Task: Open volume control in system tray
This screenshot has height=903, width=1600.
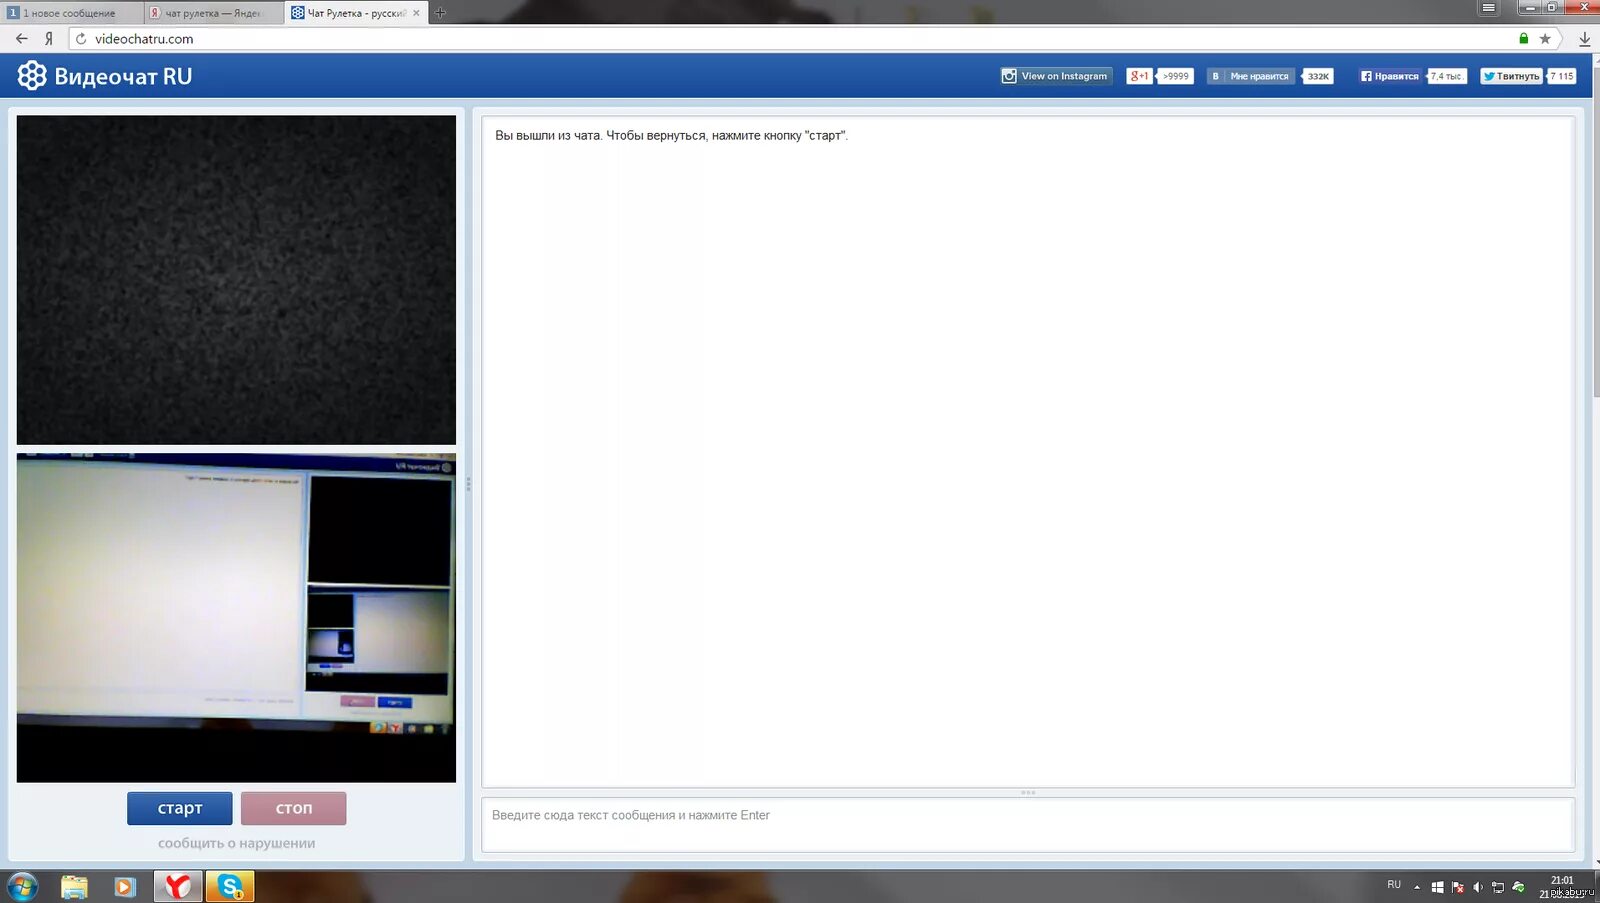Action: pyautogui.click(x=1477, y=887)
